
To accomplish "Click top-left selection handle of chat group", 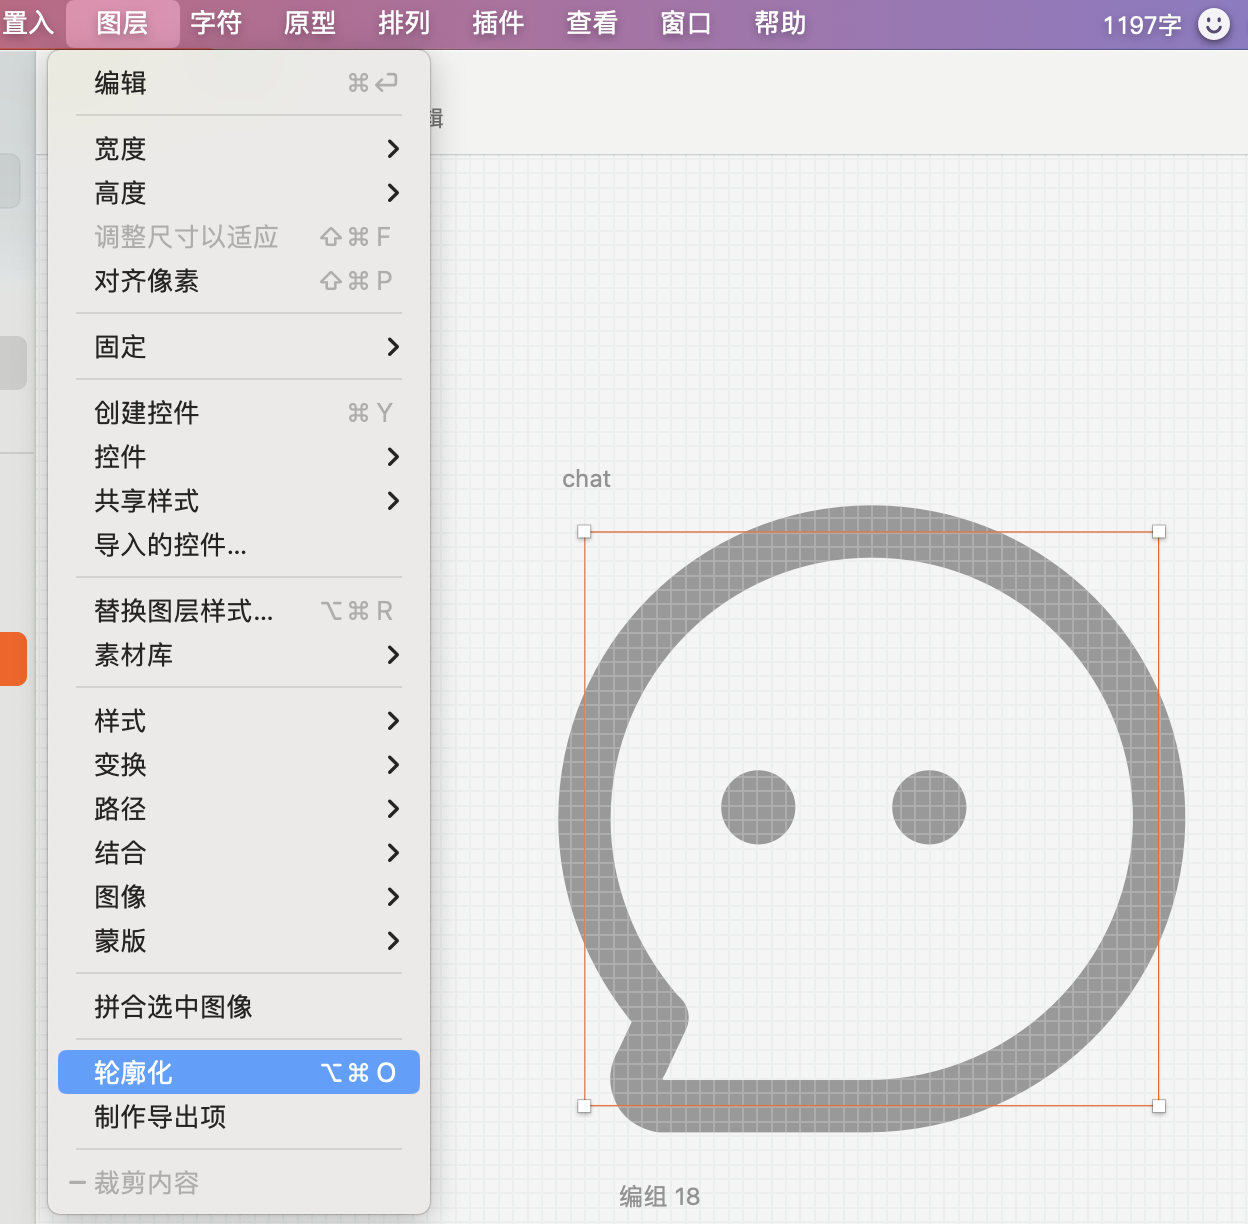I will pyautogui.click(x=584, y=532).
